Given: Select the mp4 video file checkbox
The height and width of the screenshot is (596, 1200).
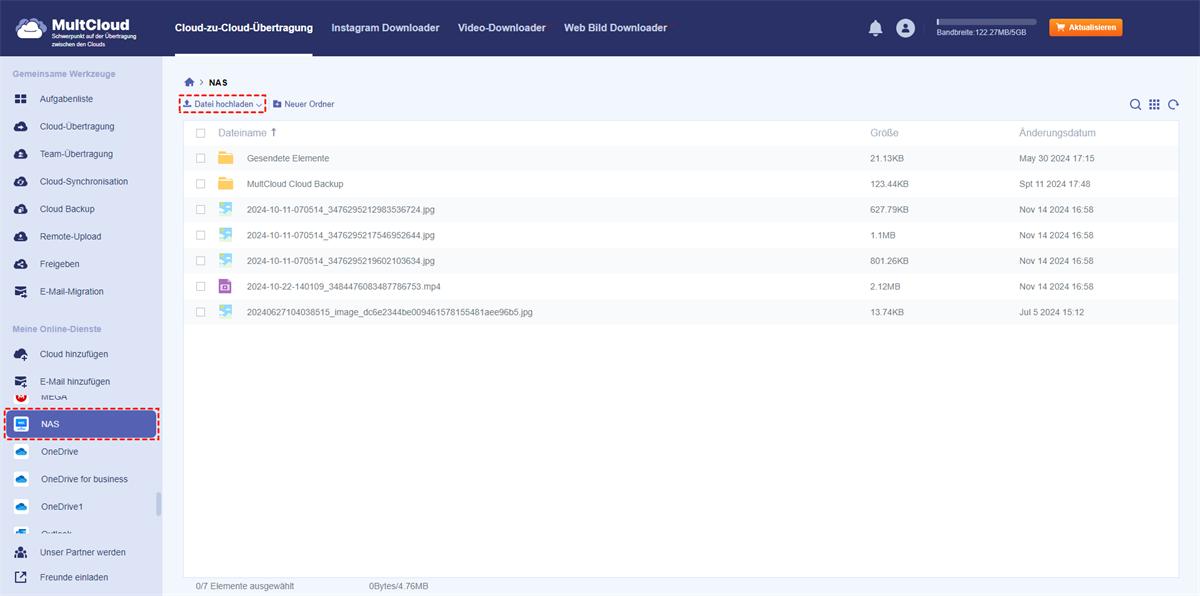Looking at the screenshot, I should (x=200, y=286).
